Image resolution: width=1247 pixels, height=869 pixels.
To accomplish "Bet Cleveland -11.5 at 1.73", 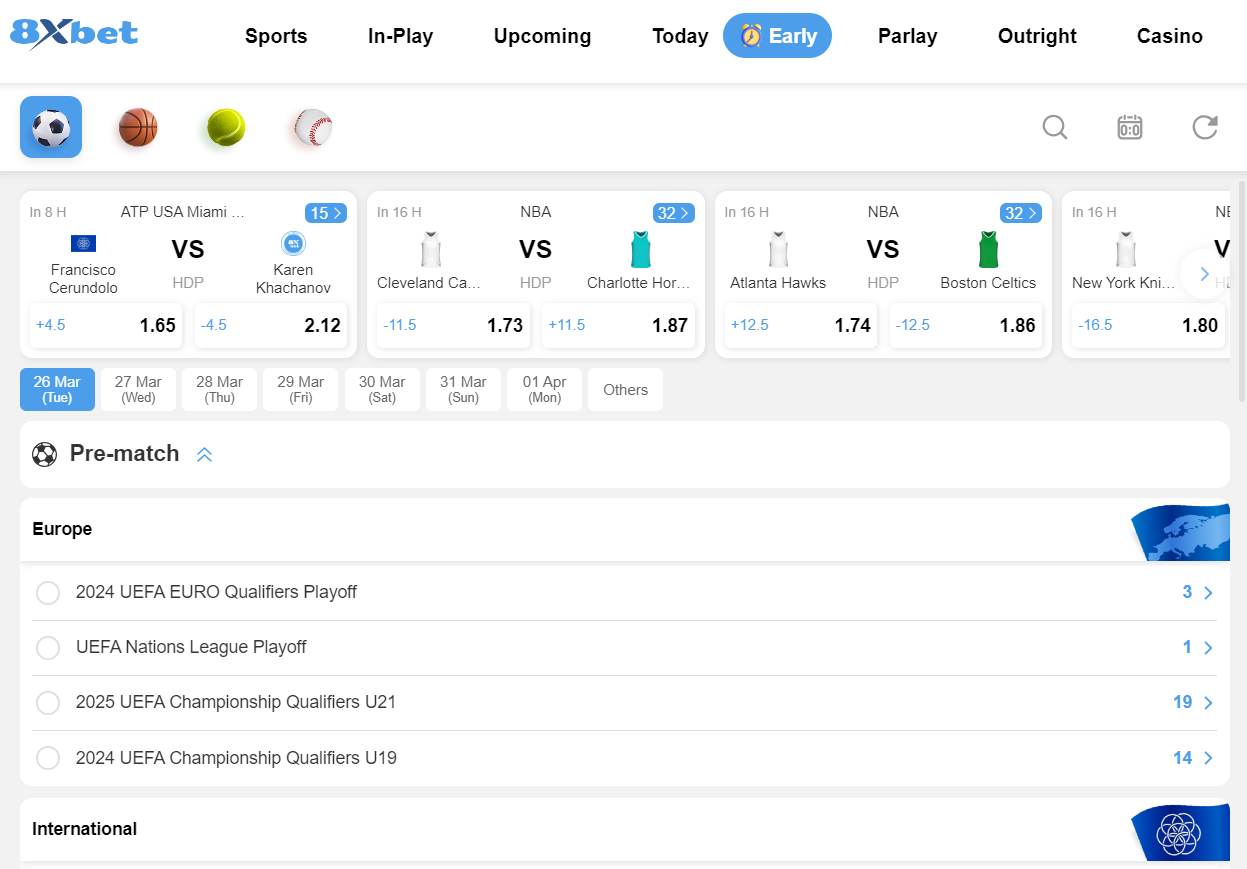I will [x=453, y=325].
